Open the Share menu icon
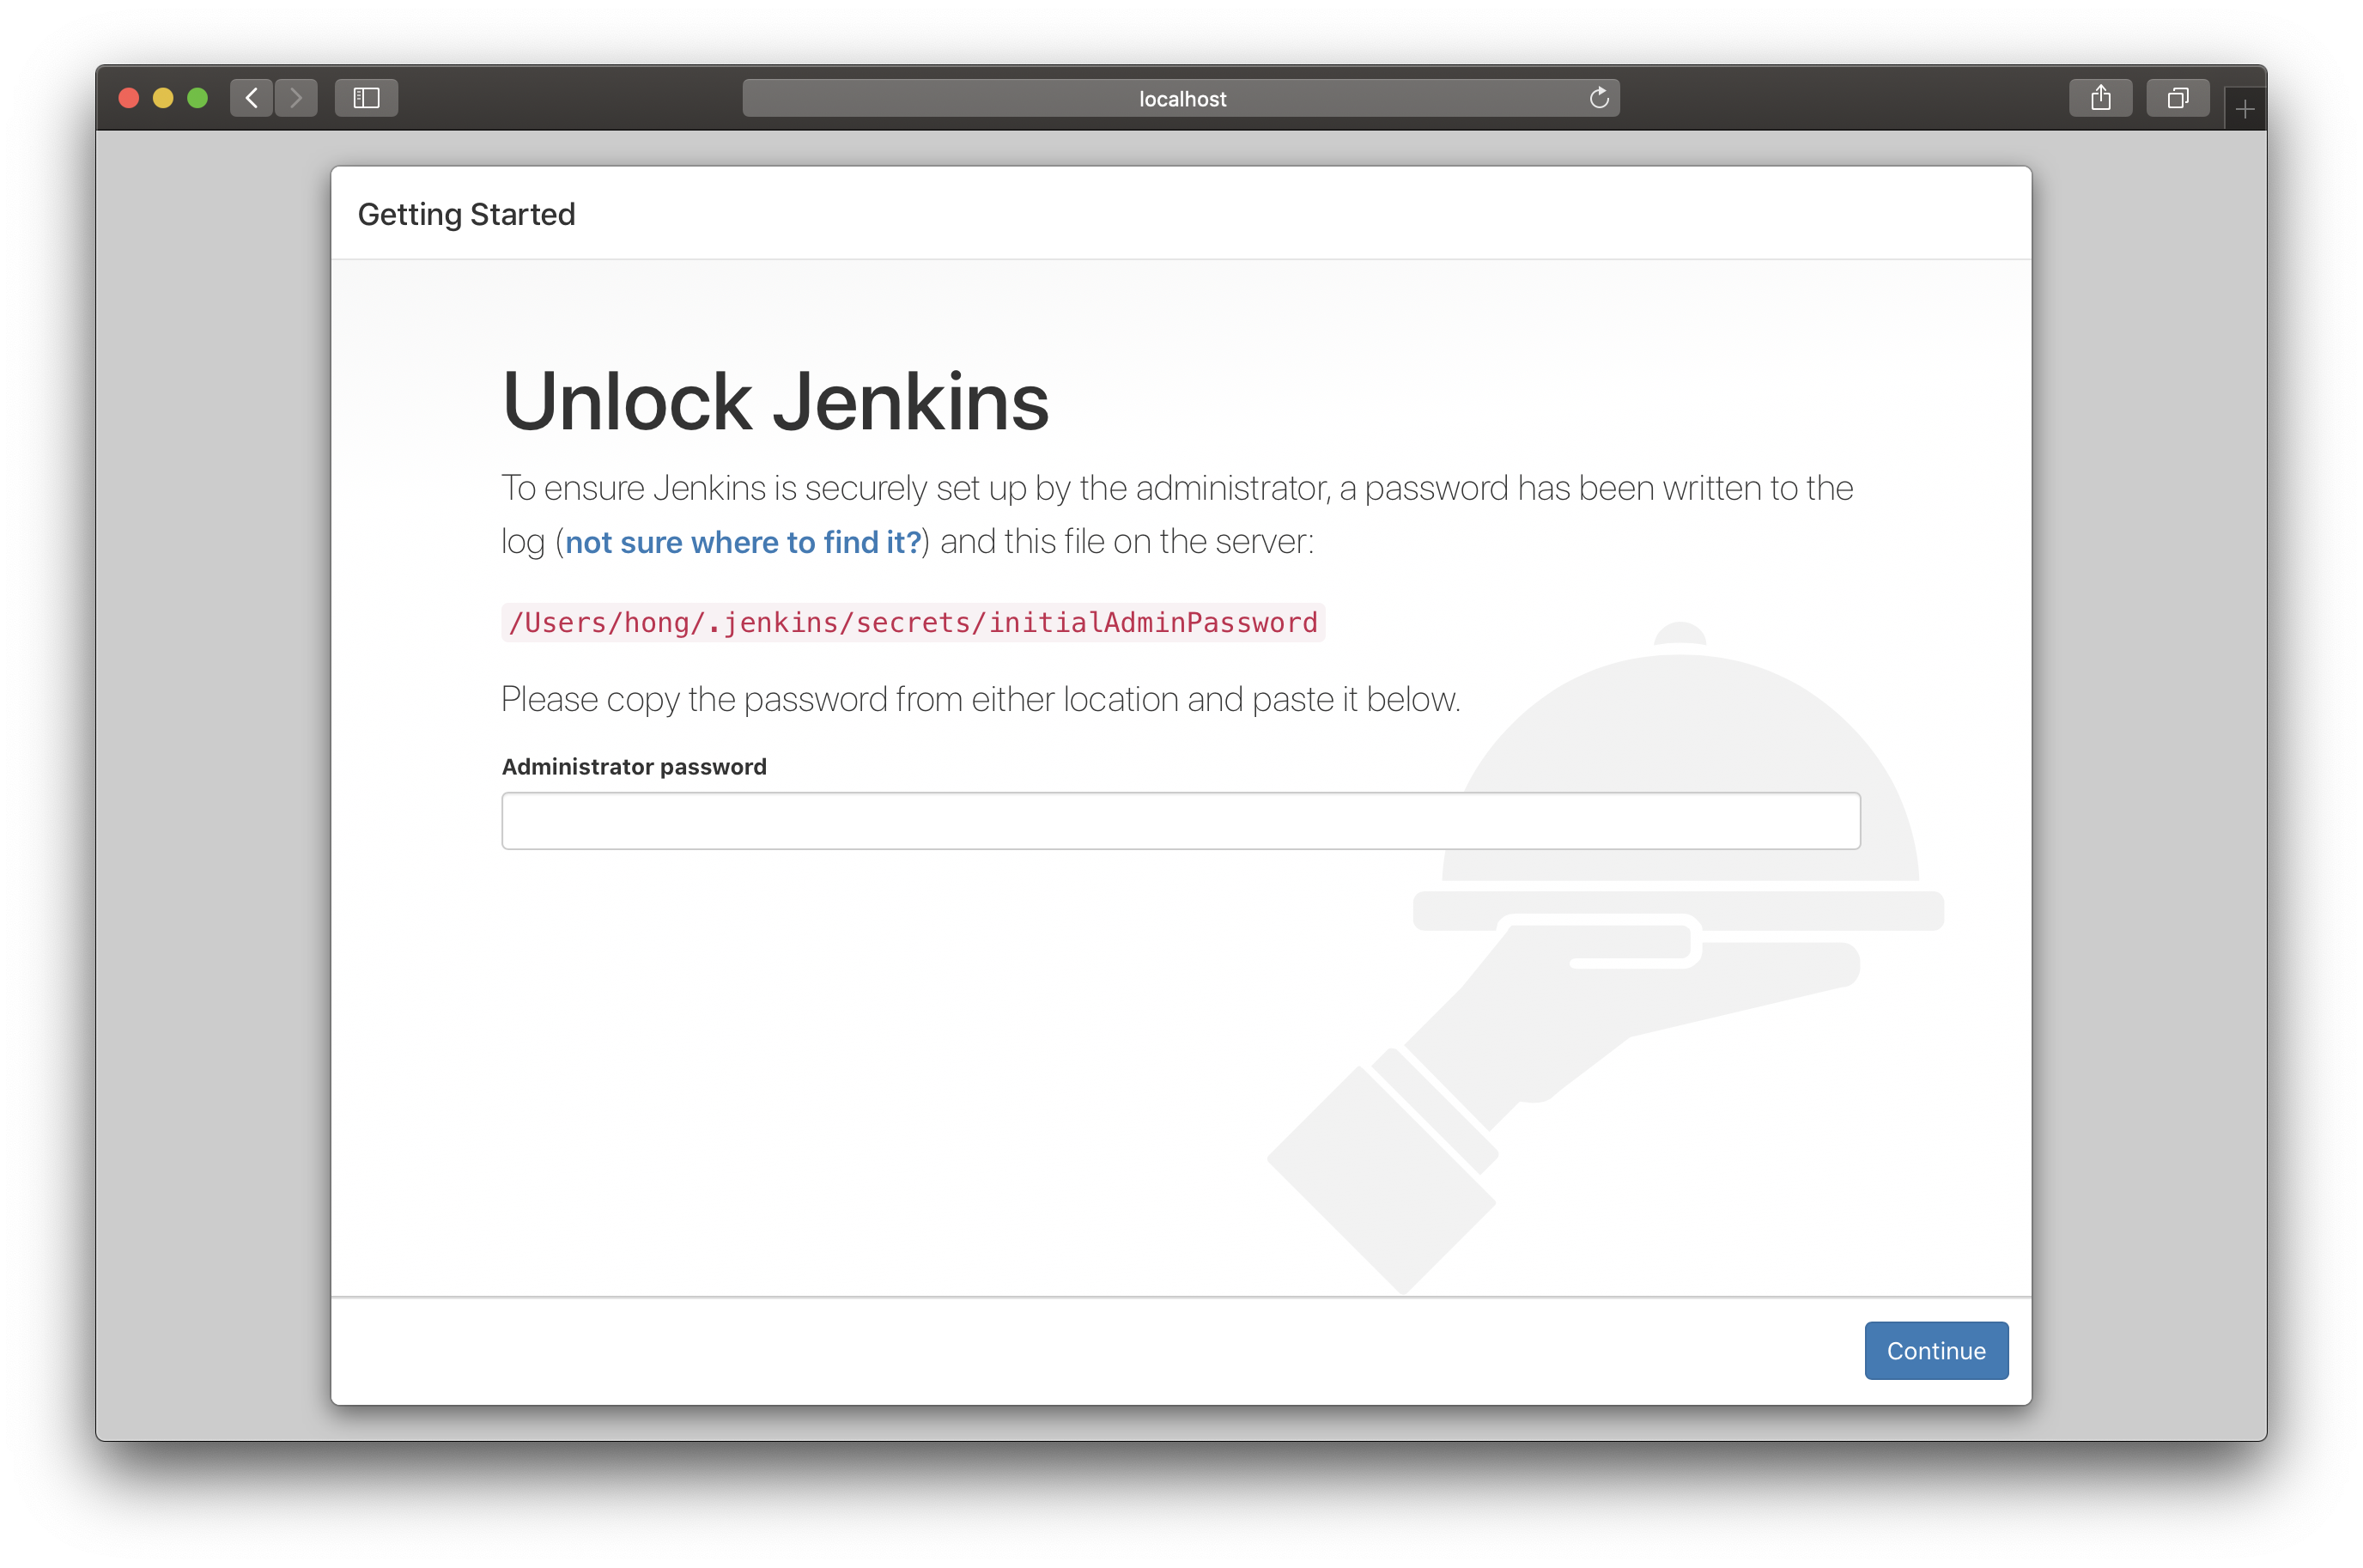 (x=2100, y=98)
